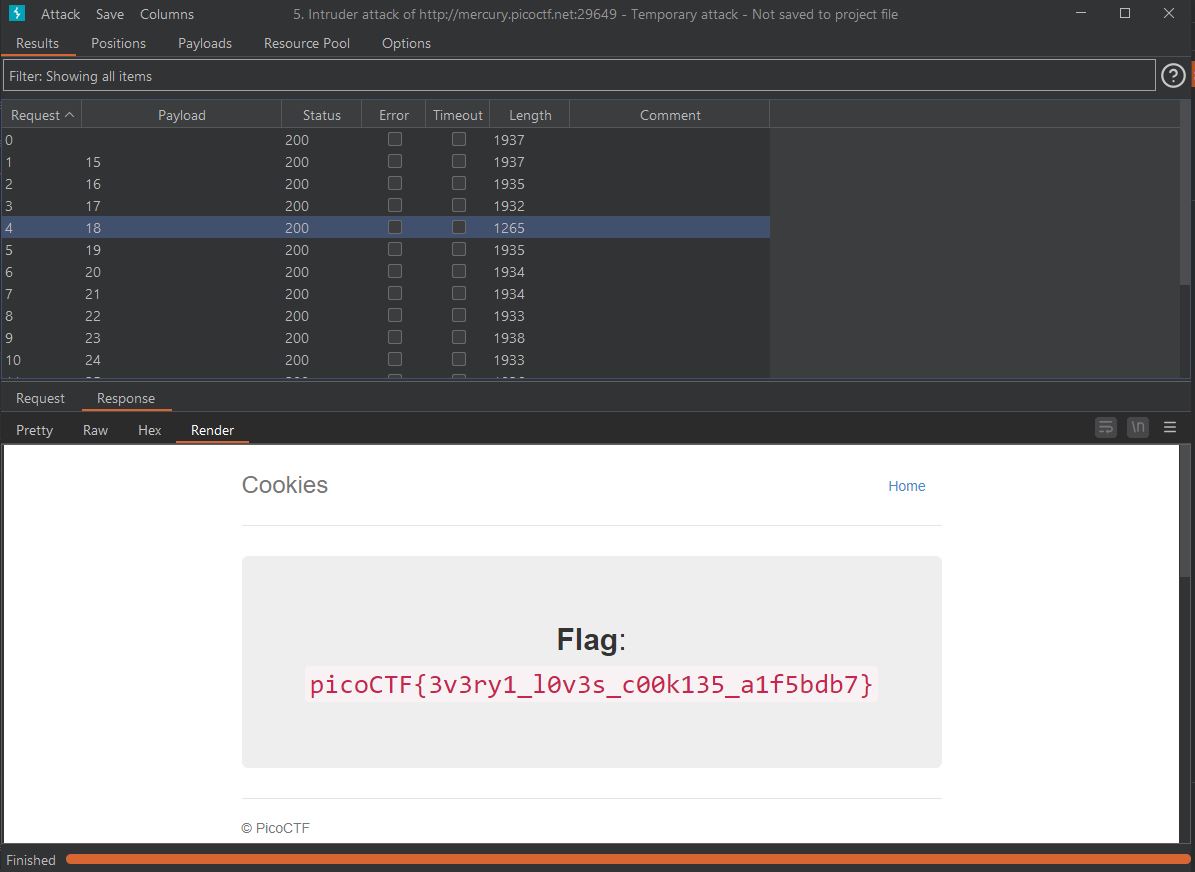Select the result row with payload 16
The height and width of the screenshot is (872, 1195).
pyautogui.click(x=385, y=184)
